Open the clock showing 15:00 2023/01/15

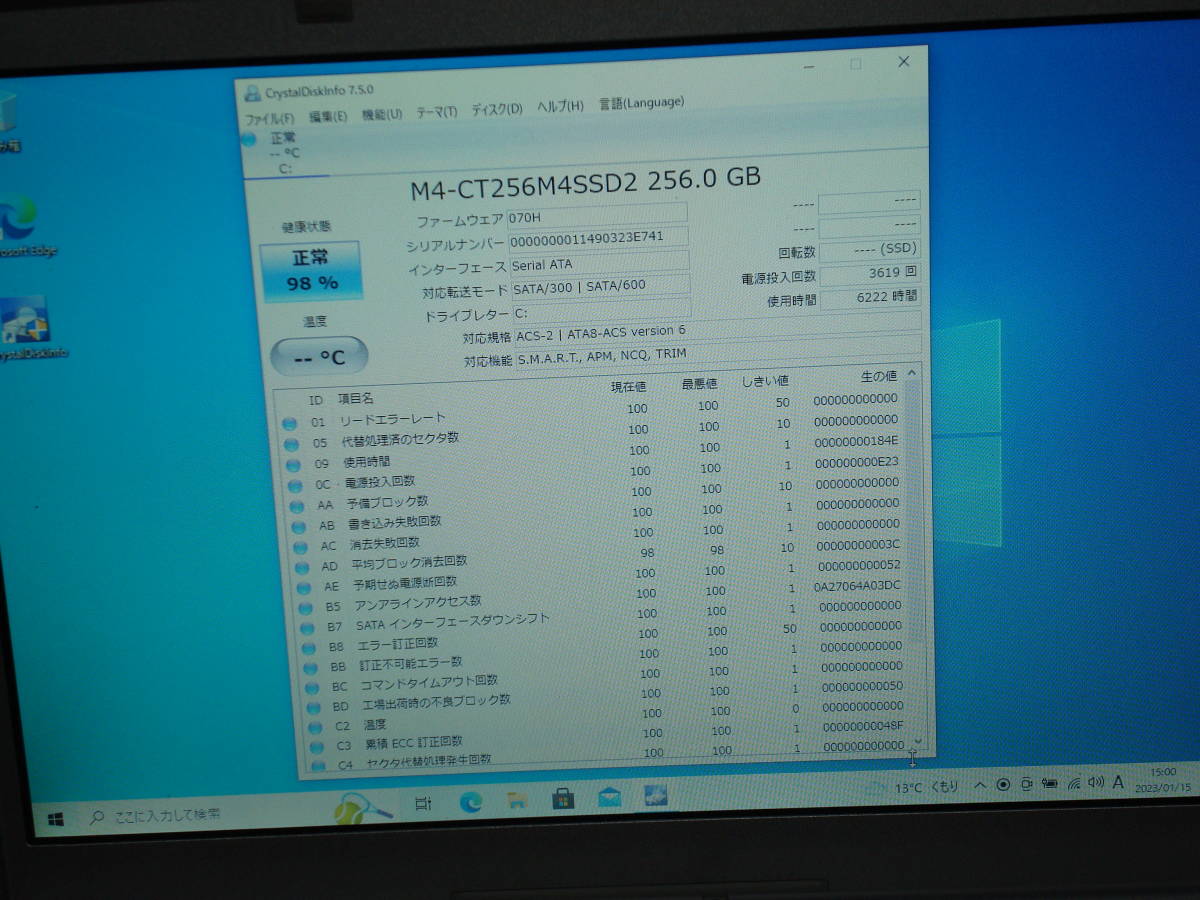click(1163, 779)
